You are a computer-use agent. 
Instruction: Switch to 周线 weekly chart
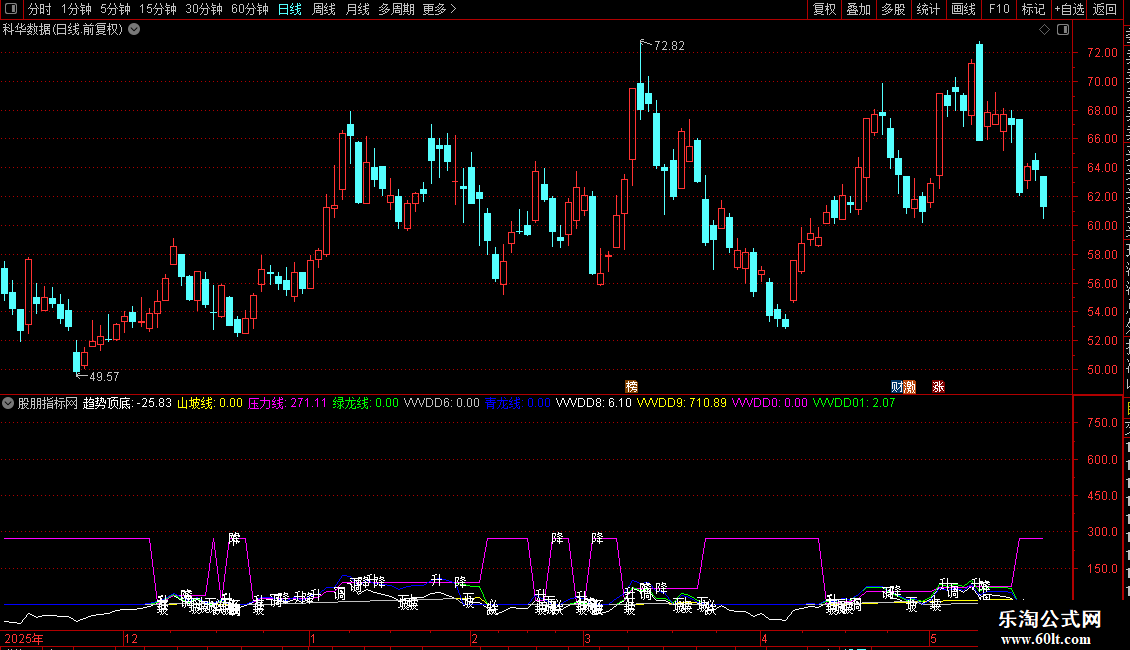pyautogui.click(x=324, y=9)
